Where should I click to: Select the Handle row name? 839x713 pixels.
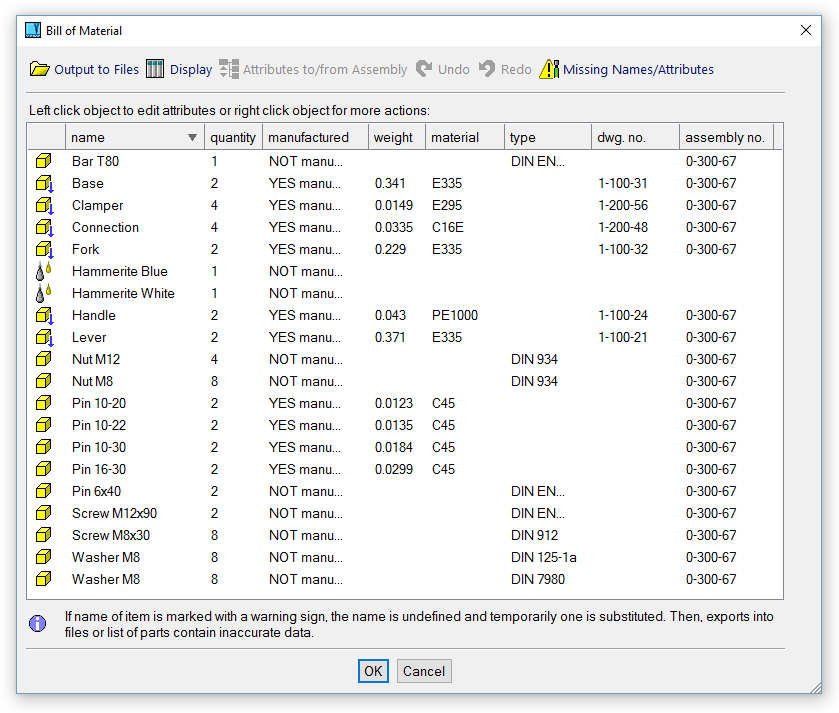pos(94,315)
